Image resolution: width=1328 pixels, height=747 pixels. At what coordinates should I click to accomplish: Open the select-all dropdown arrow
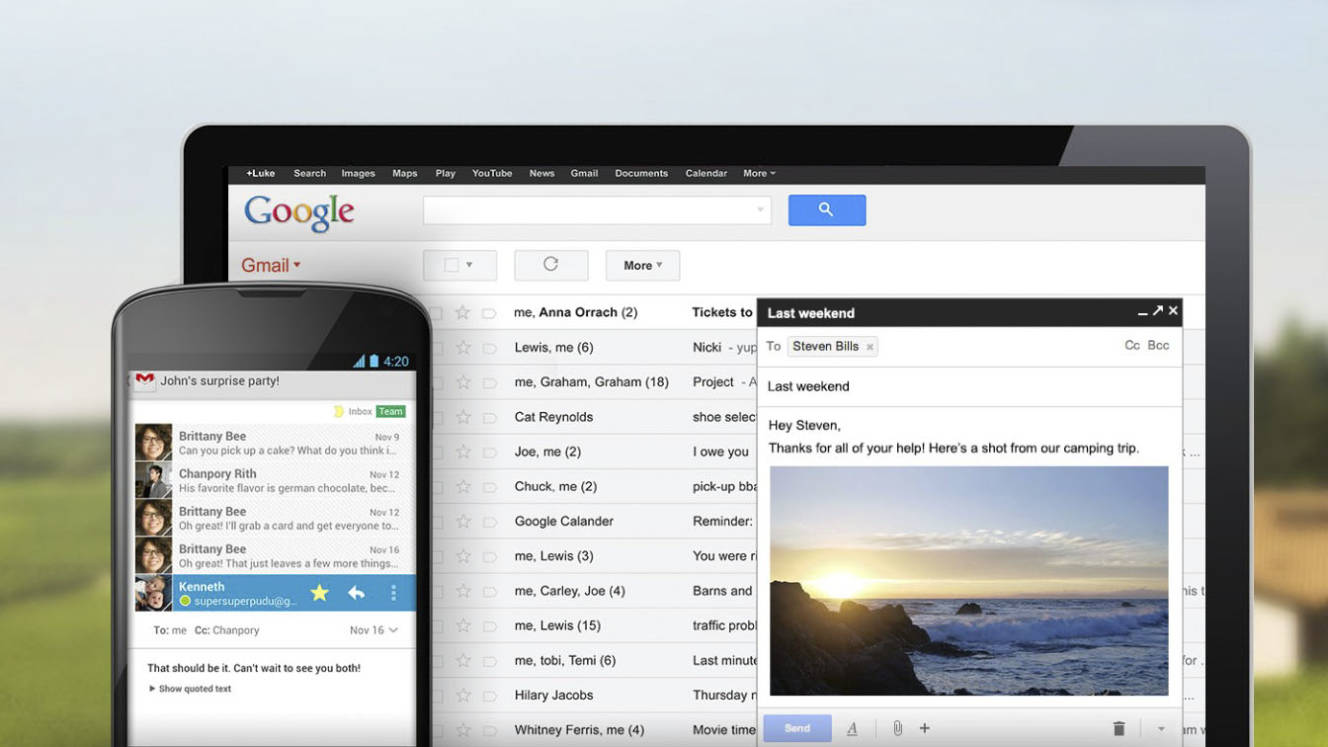469,265
